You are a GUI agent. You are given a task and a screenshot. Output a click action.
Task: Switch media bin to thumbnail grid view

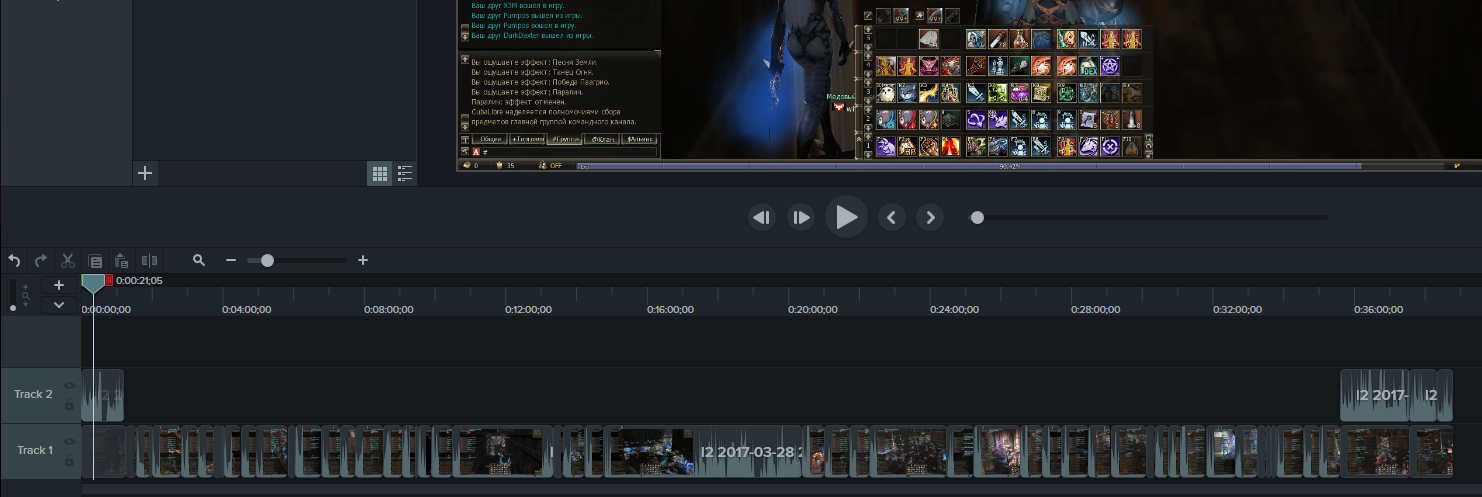380,174
